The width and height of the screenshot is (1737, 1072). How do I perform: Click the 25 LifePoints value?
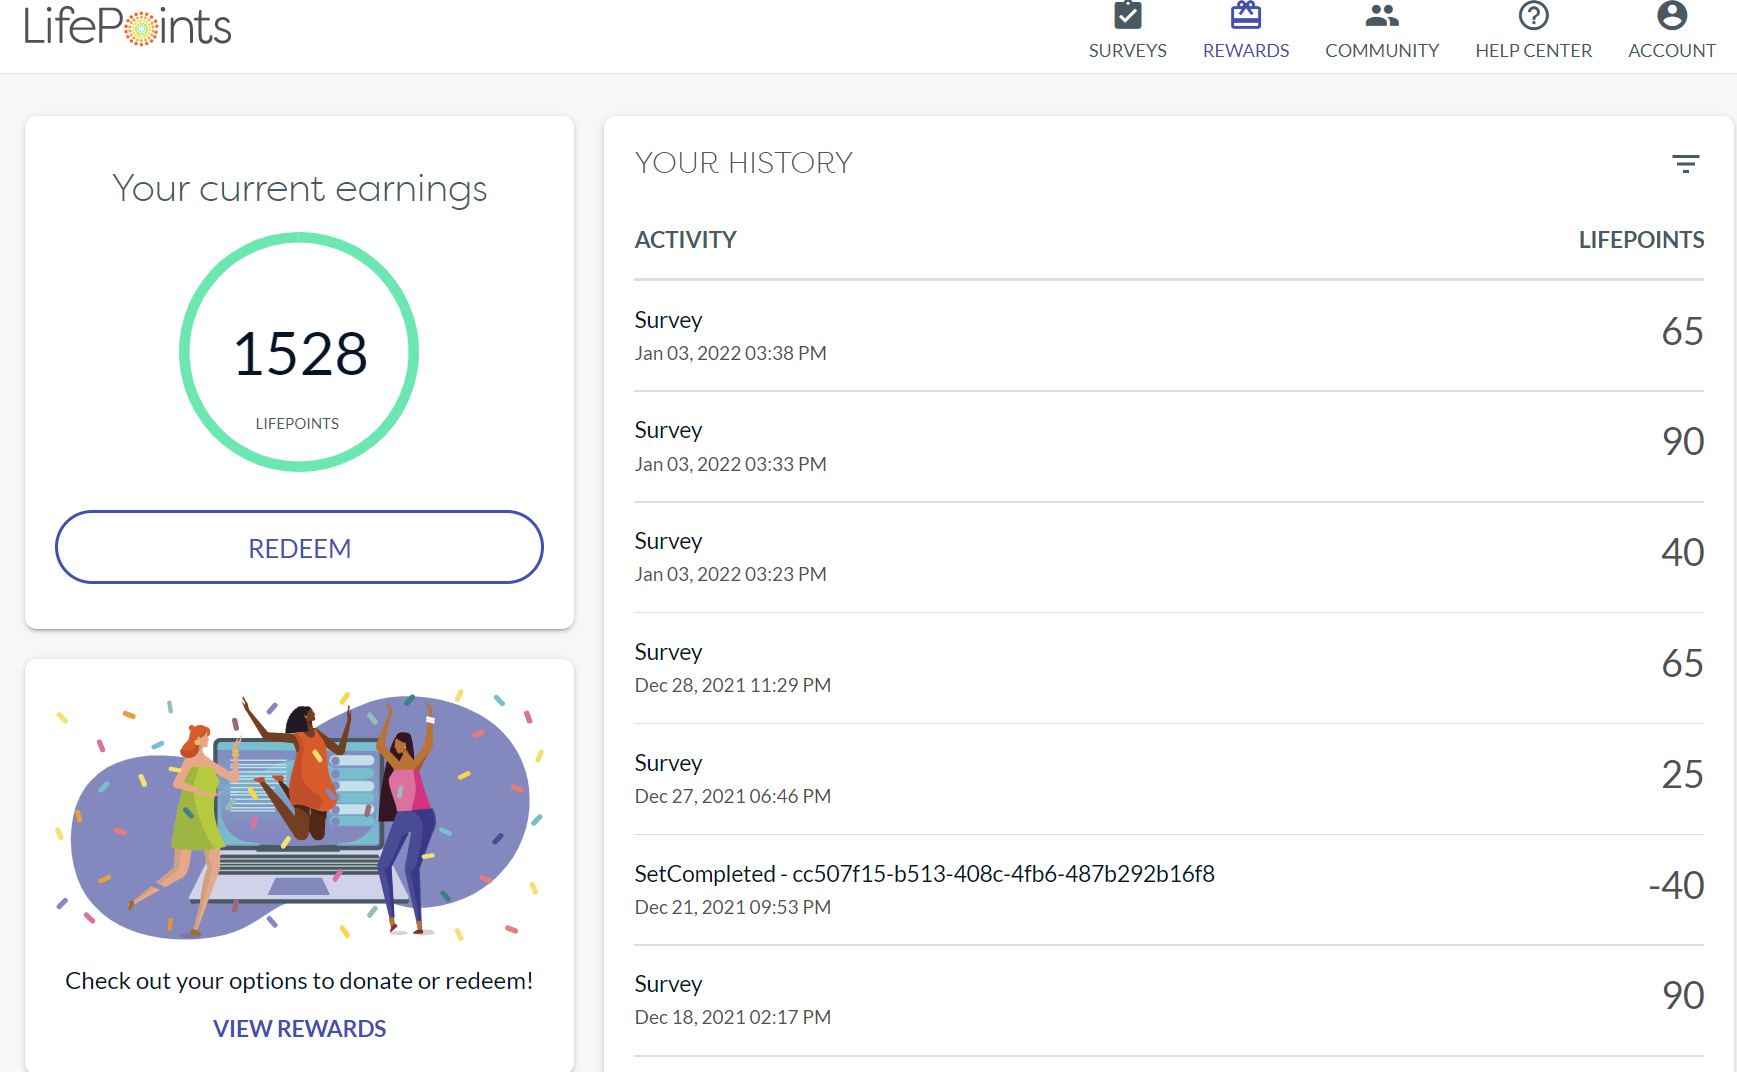tap(1683, 774)
